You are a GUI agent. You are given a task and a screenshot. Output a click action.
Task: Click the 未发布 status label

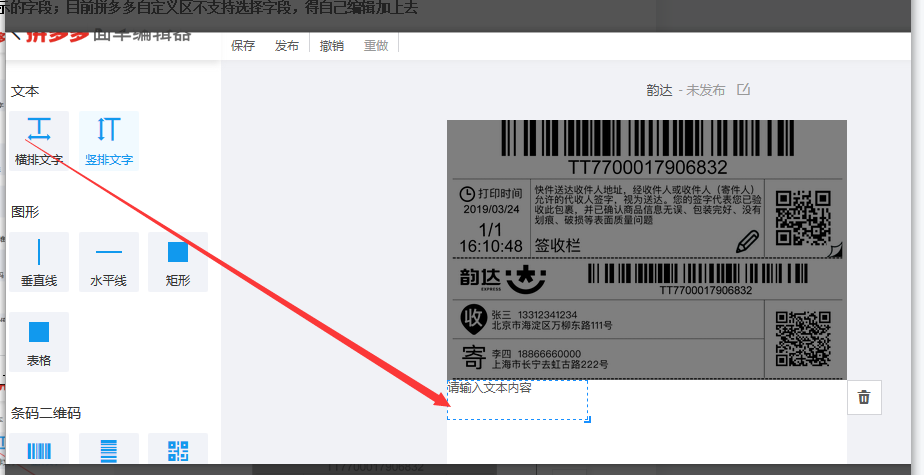(x=705, y=90)
